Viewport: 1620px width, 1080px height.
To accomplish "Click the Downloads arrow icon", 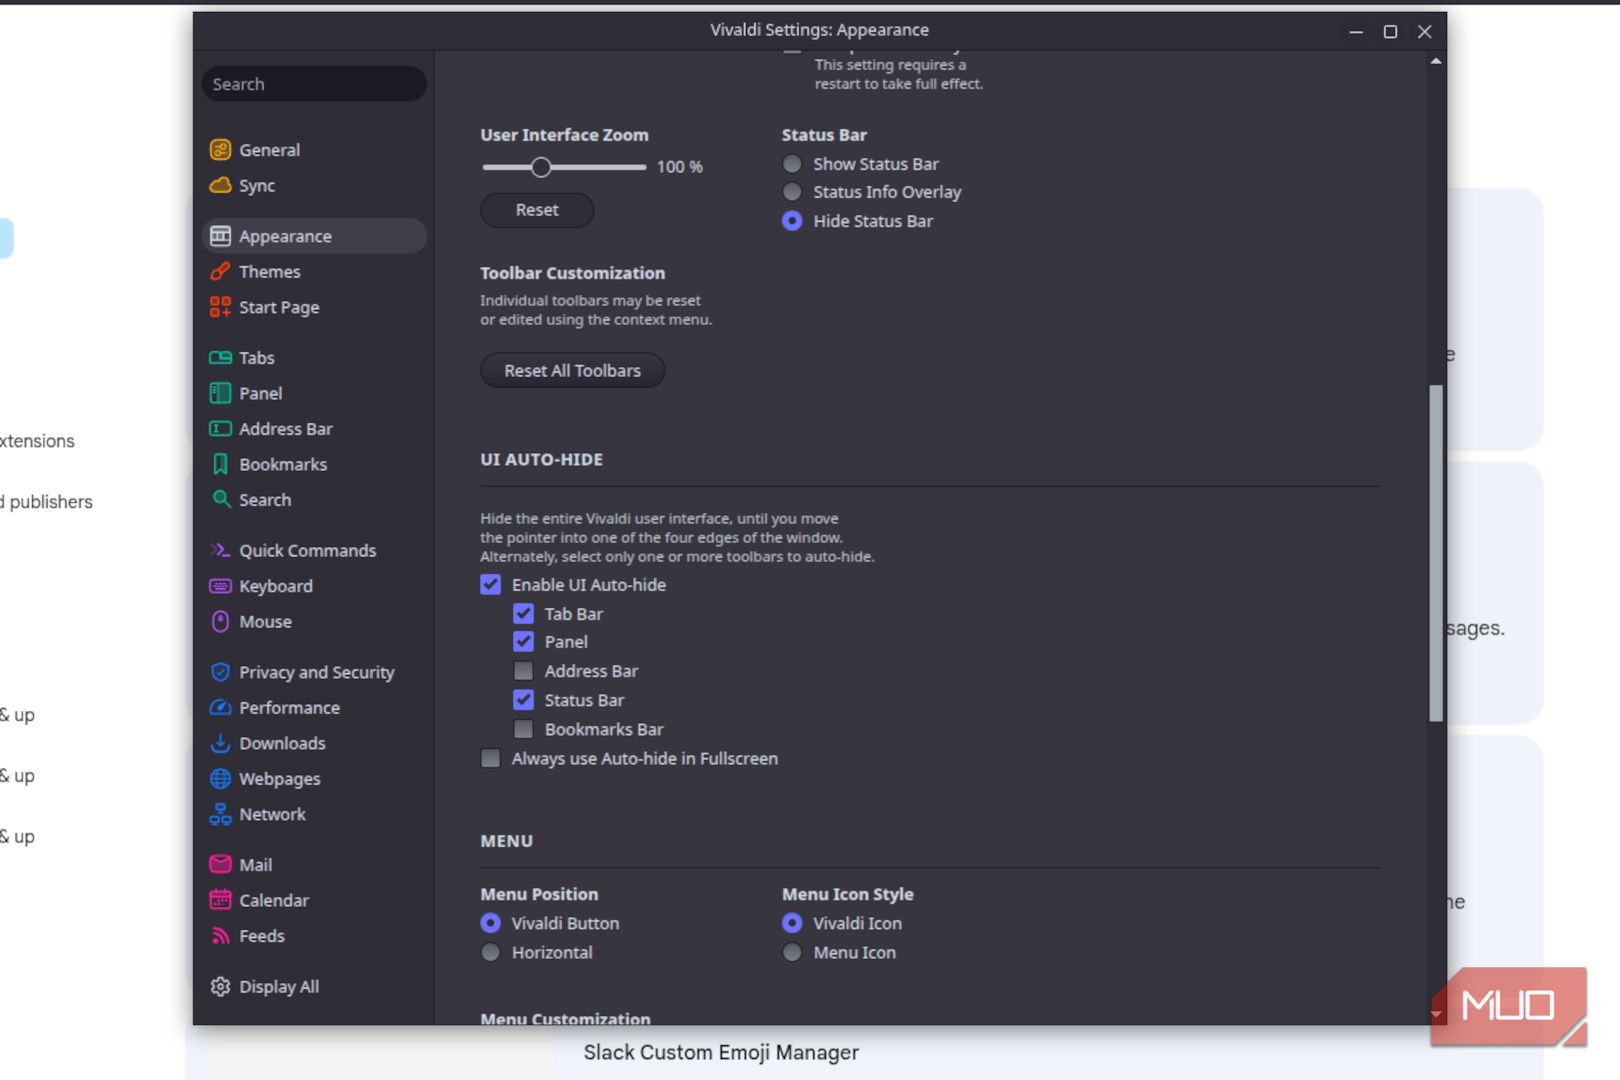I will (x=220, y=743).
